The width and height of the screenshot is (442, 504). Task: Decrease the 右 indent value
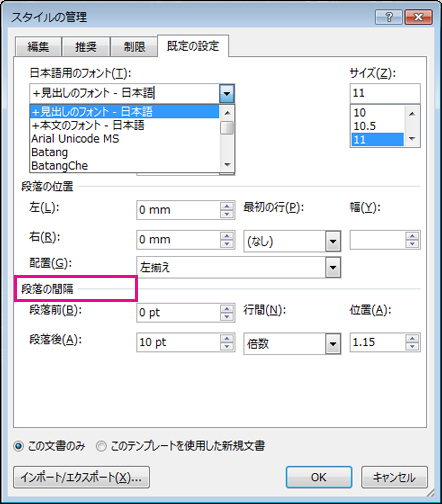pyautogui.click(x=227, y=244)
